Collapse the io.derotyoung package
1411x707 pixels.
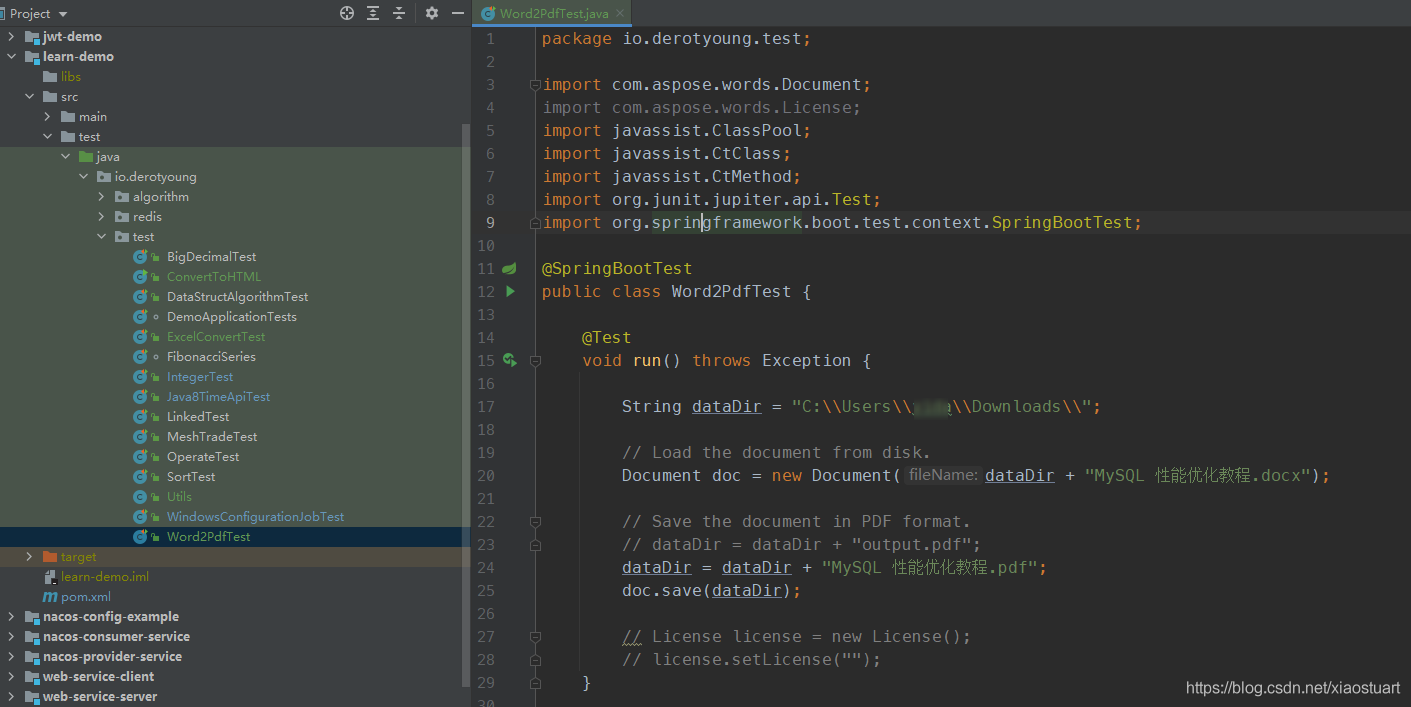[x=84, y=177]
